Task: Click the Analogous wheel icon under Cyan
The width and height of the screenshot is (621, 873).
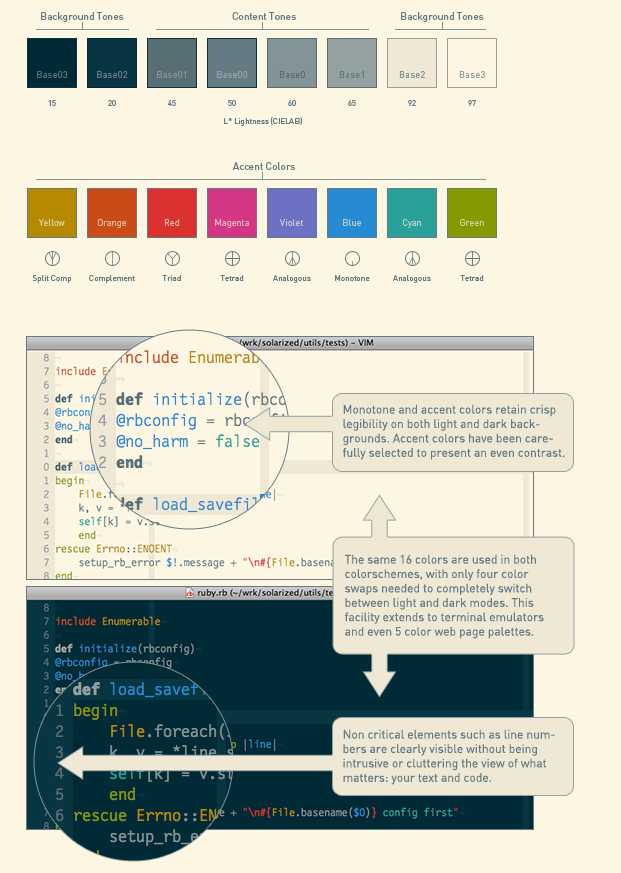Action: pos(412,258)
